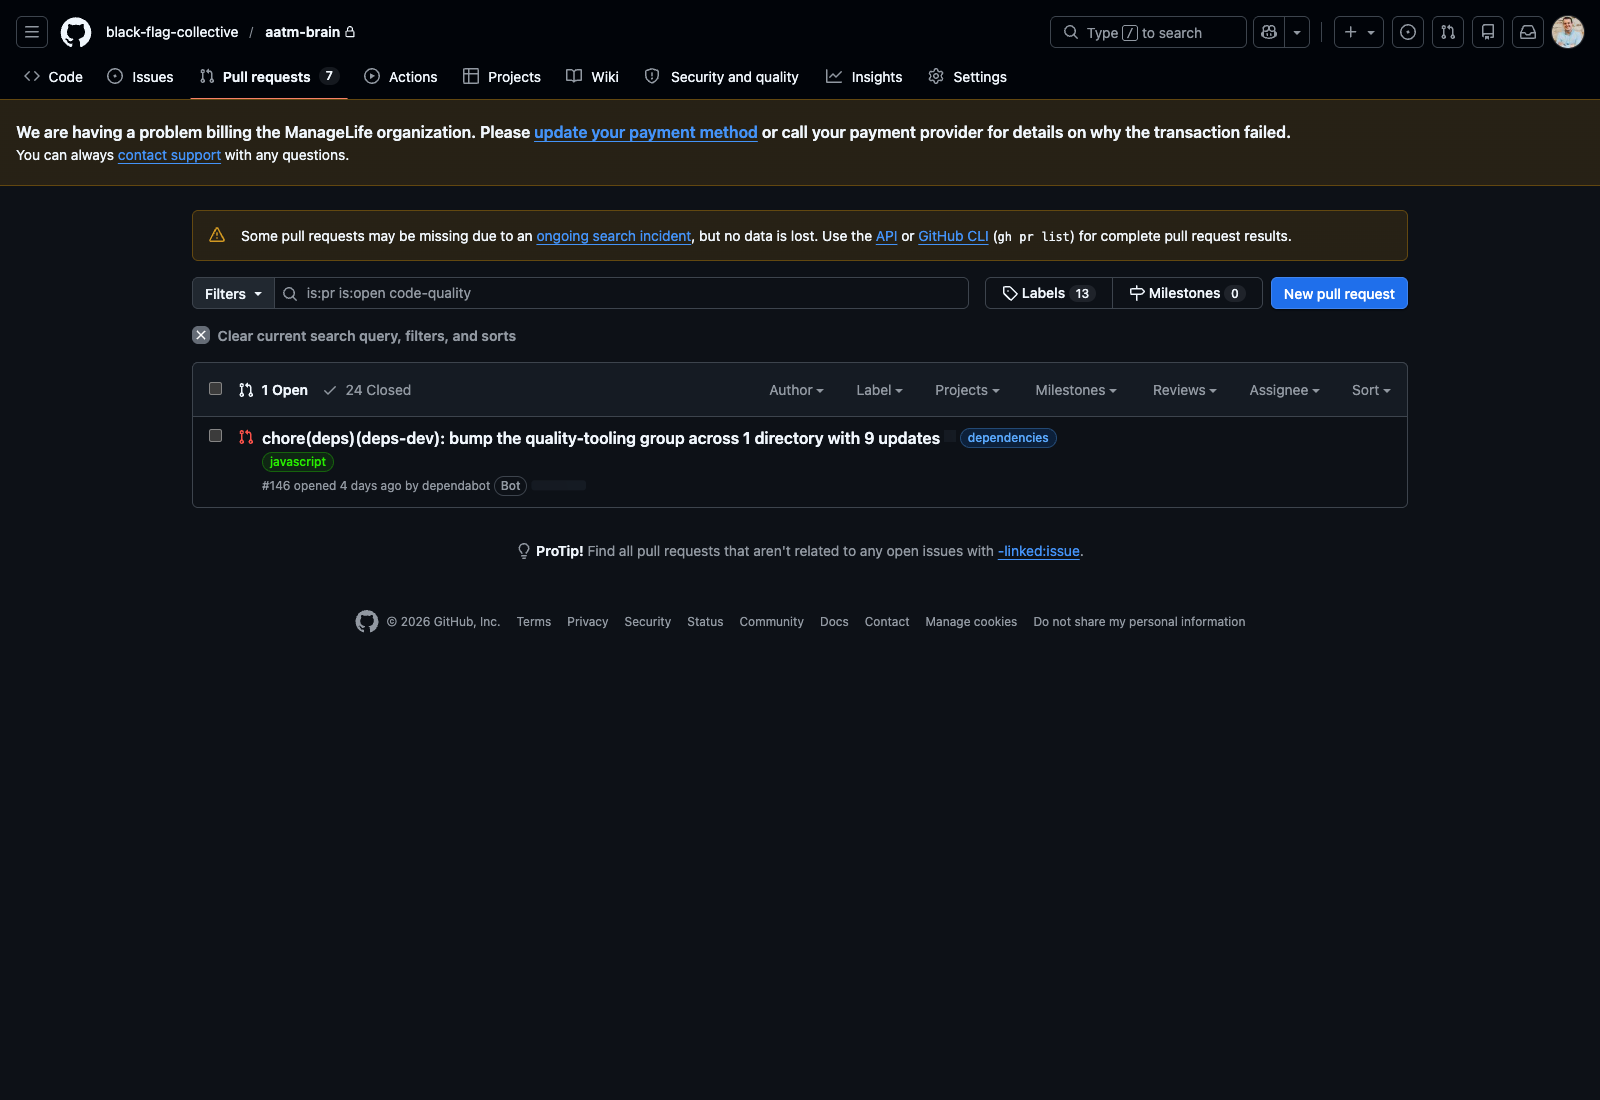1600x1100 pixels.
Task: Open the update your payment method link
Action: click(x=645, y=132)
